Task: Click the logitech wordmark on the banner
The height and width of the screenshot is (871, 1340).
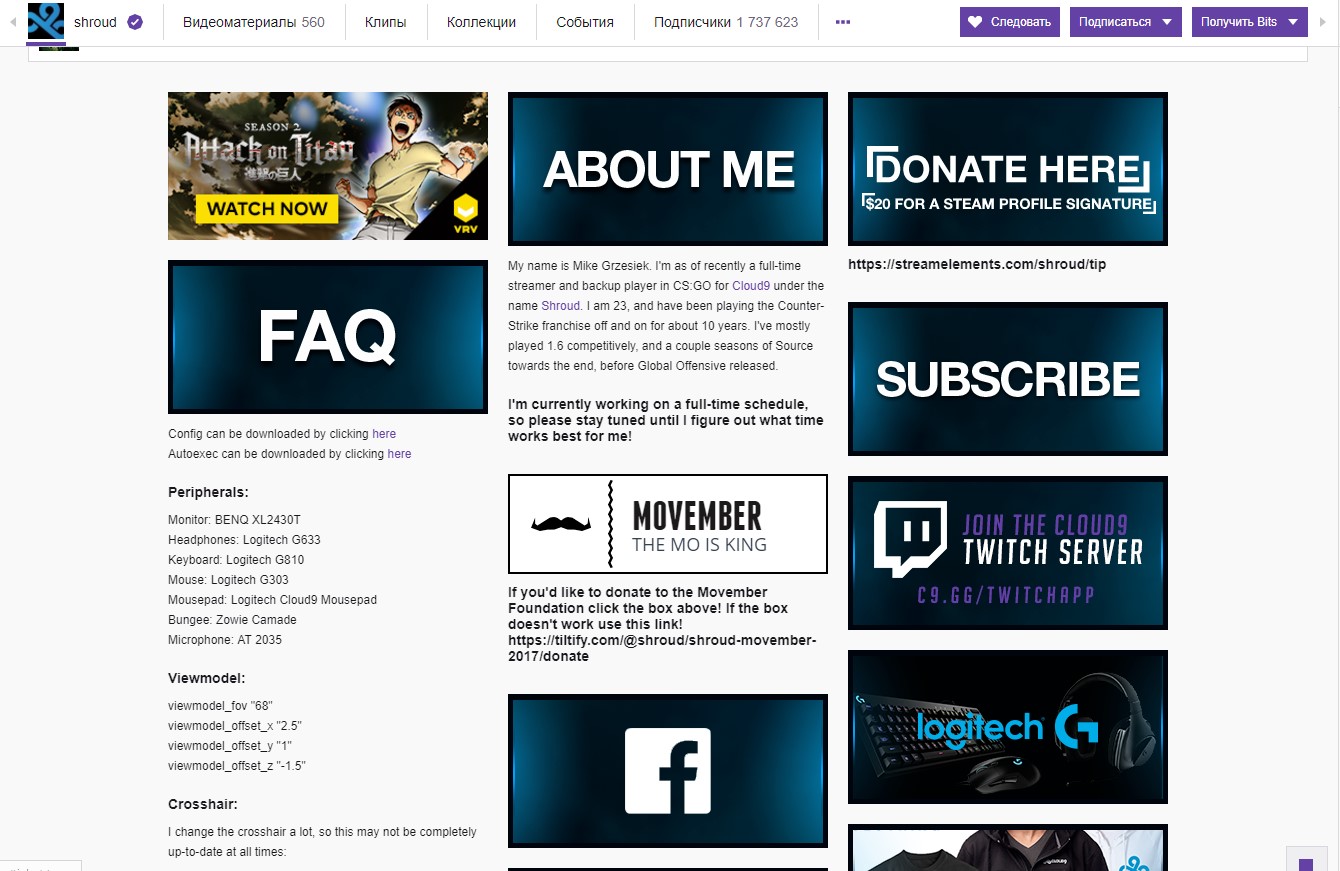Action: point(981,728)
